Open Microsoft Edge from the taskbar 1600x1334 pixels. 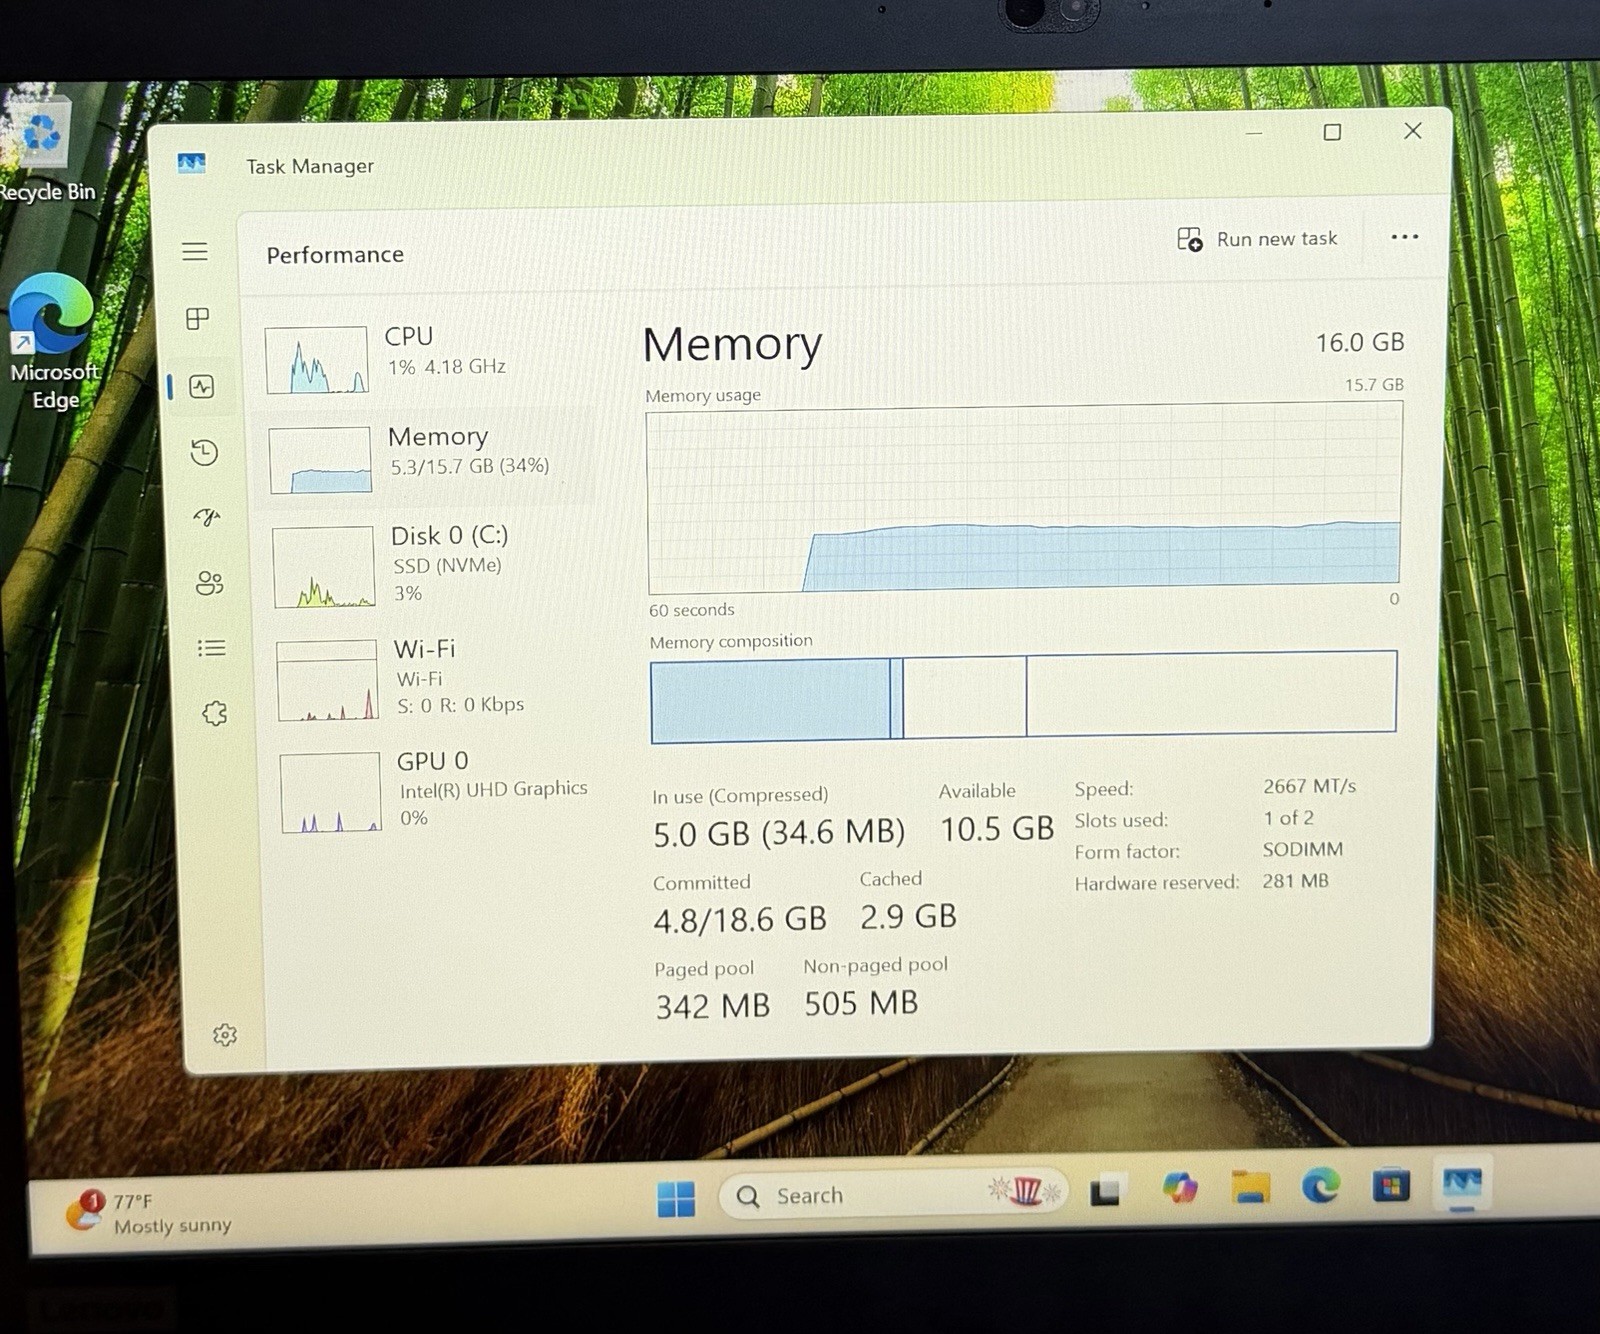click(x=1320, y=1186)
